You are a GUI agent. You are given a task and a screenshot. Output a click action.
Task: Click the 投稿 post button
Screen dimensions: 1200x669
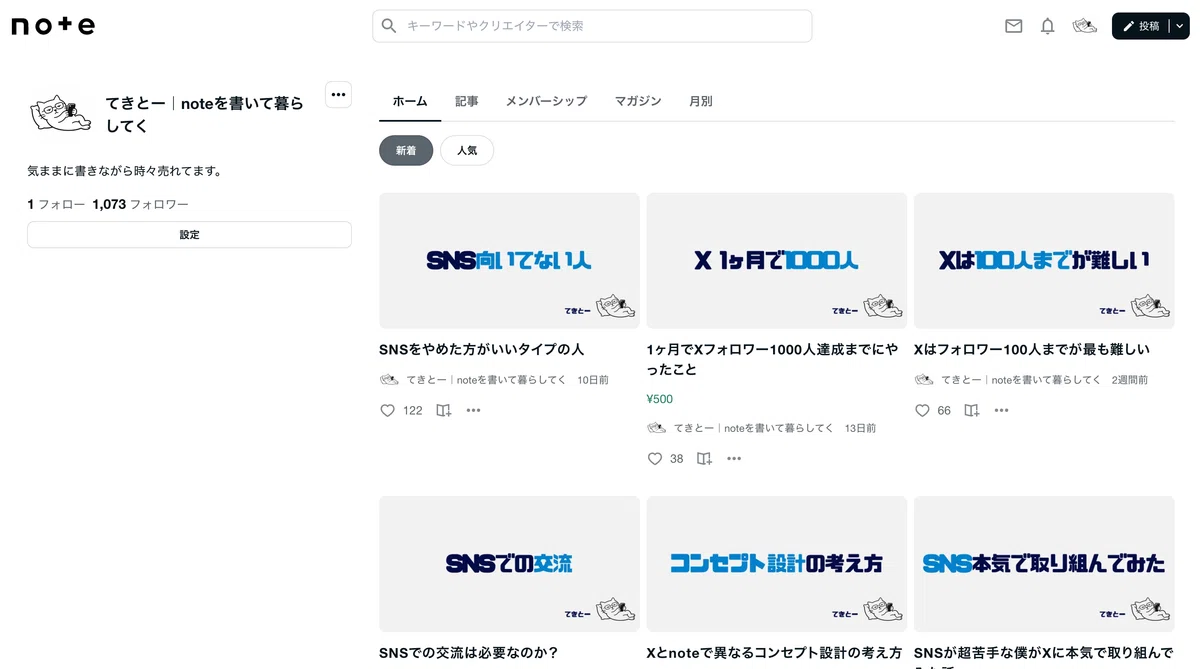tap(1141, 26)
